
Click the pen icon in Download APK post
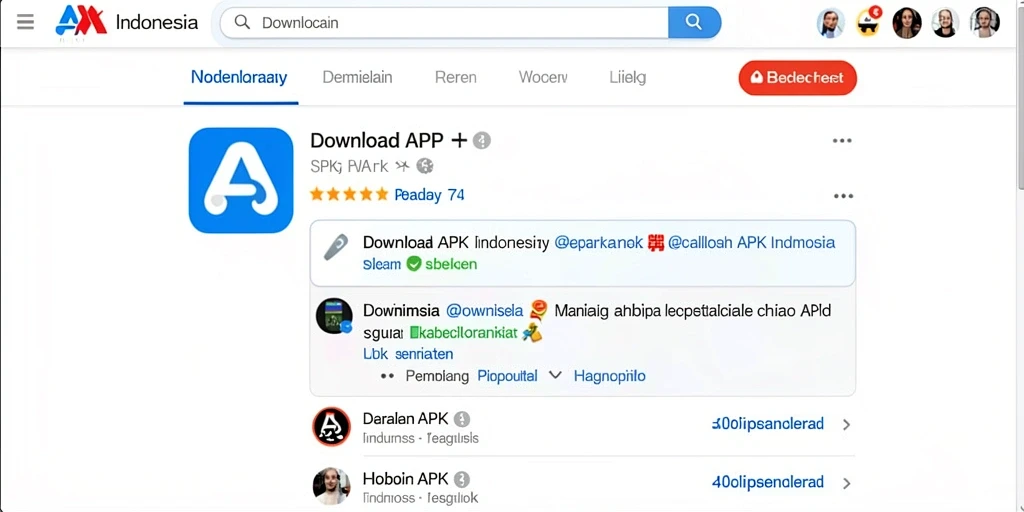click(x=336, y=248)
